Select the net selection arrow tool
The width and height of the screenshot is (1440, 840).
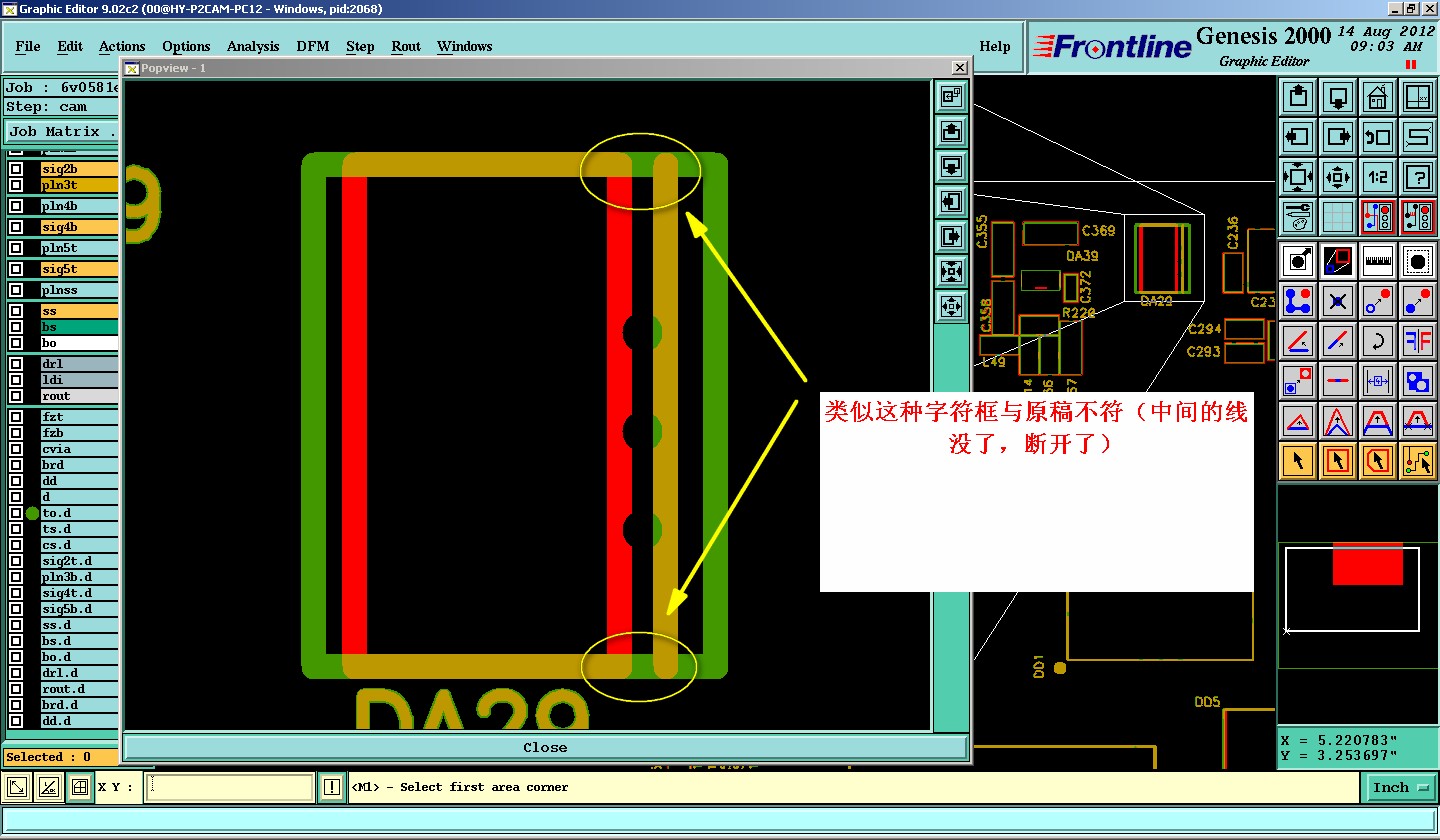coord(1418,461)
